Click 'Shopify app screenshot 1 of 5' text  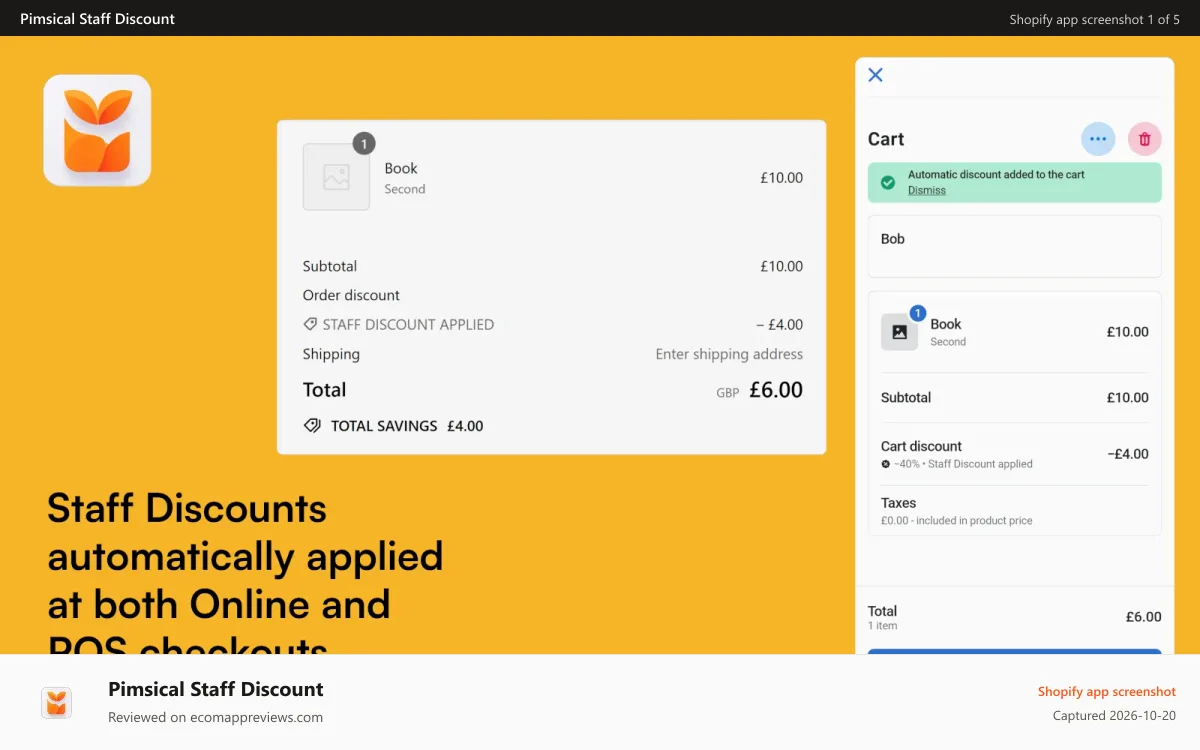click(x=1095, y=19)
